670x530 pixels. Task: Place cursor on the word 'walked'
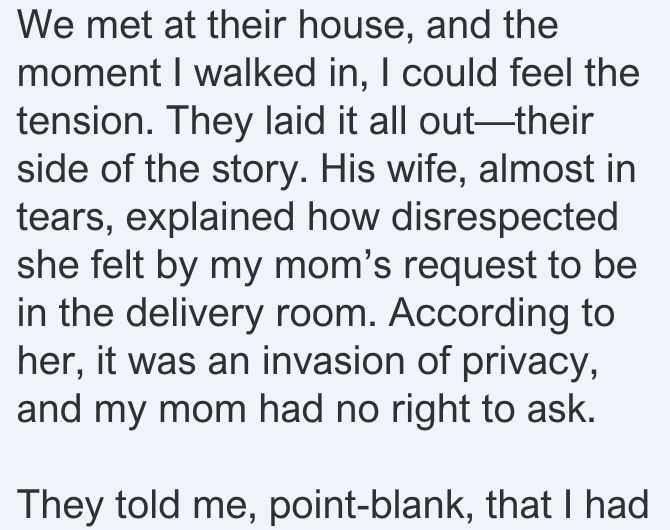[255, 73]
